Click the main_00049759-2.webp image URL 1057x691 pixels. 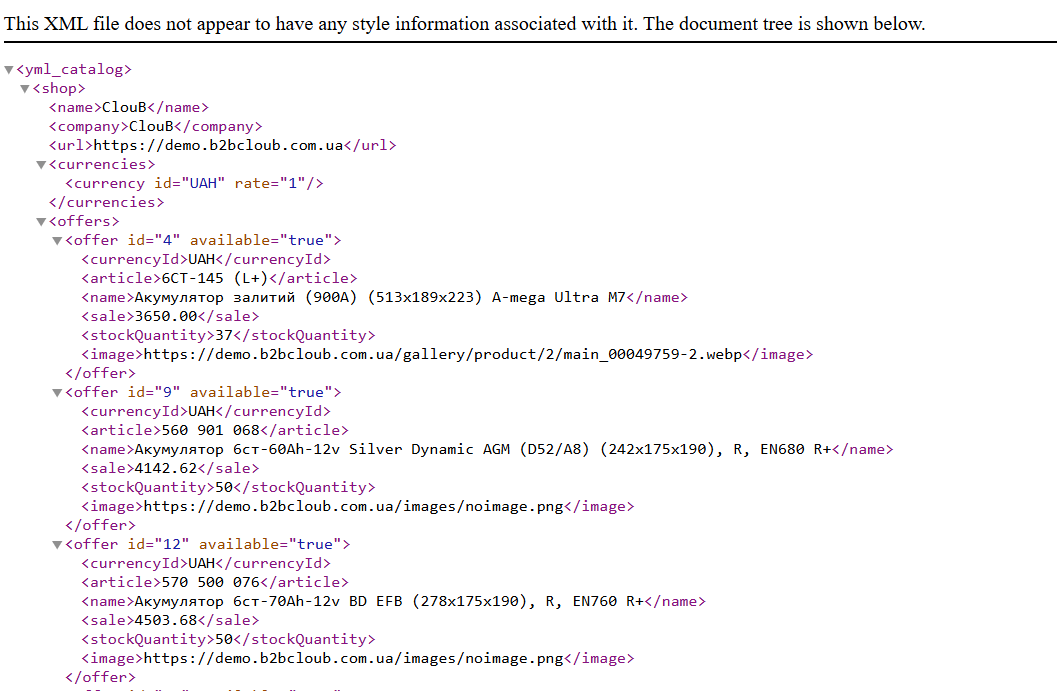pyautogui.click(x=443, y=355)
